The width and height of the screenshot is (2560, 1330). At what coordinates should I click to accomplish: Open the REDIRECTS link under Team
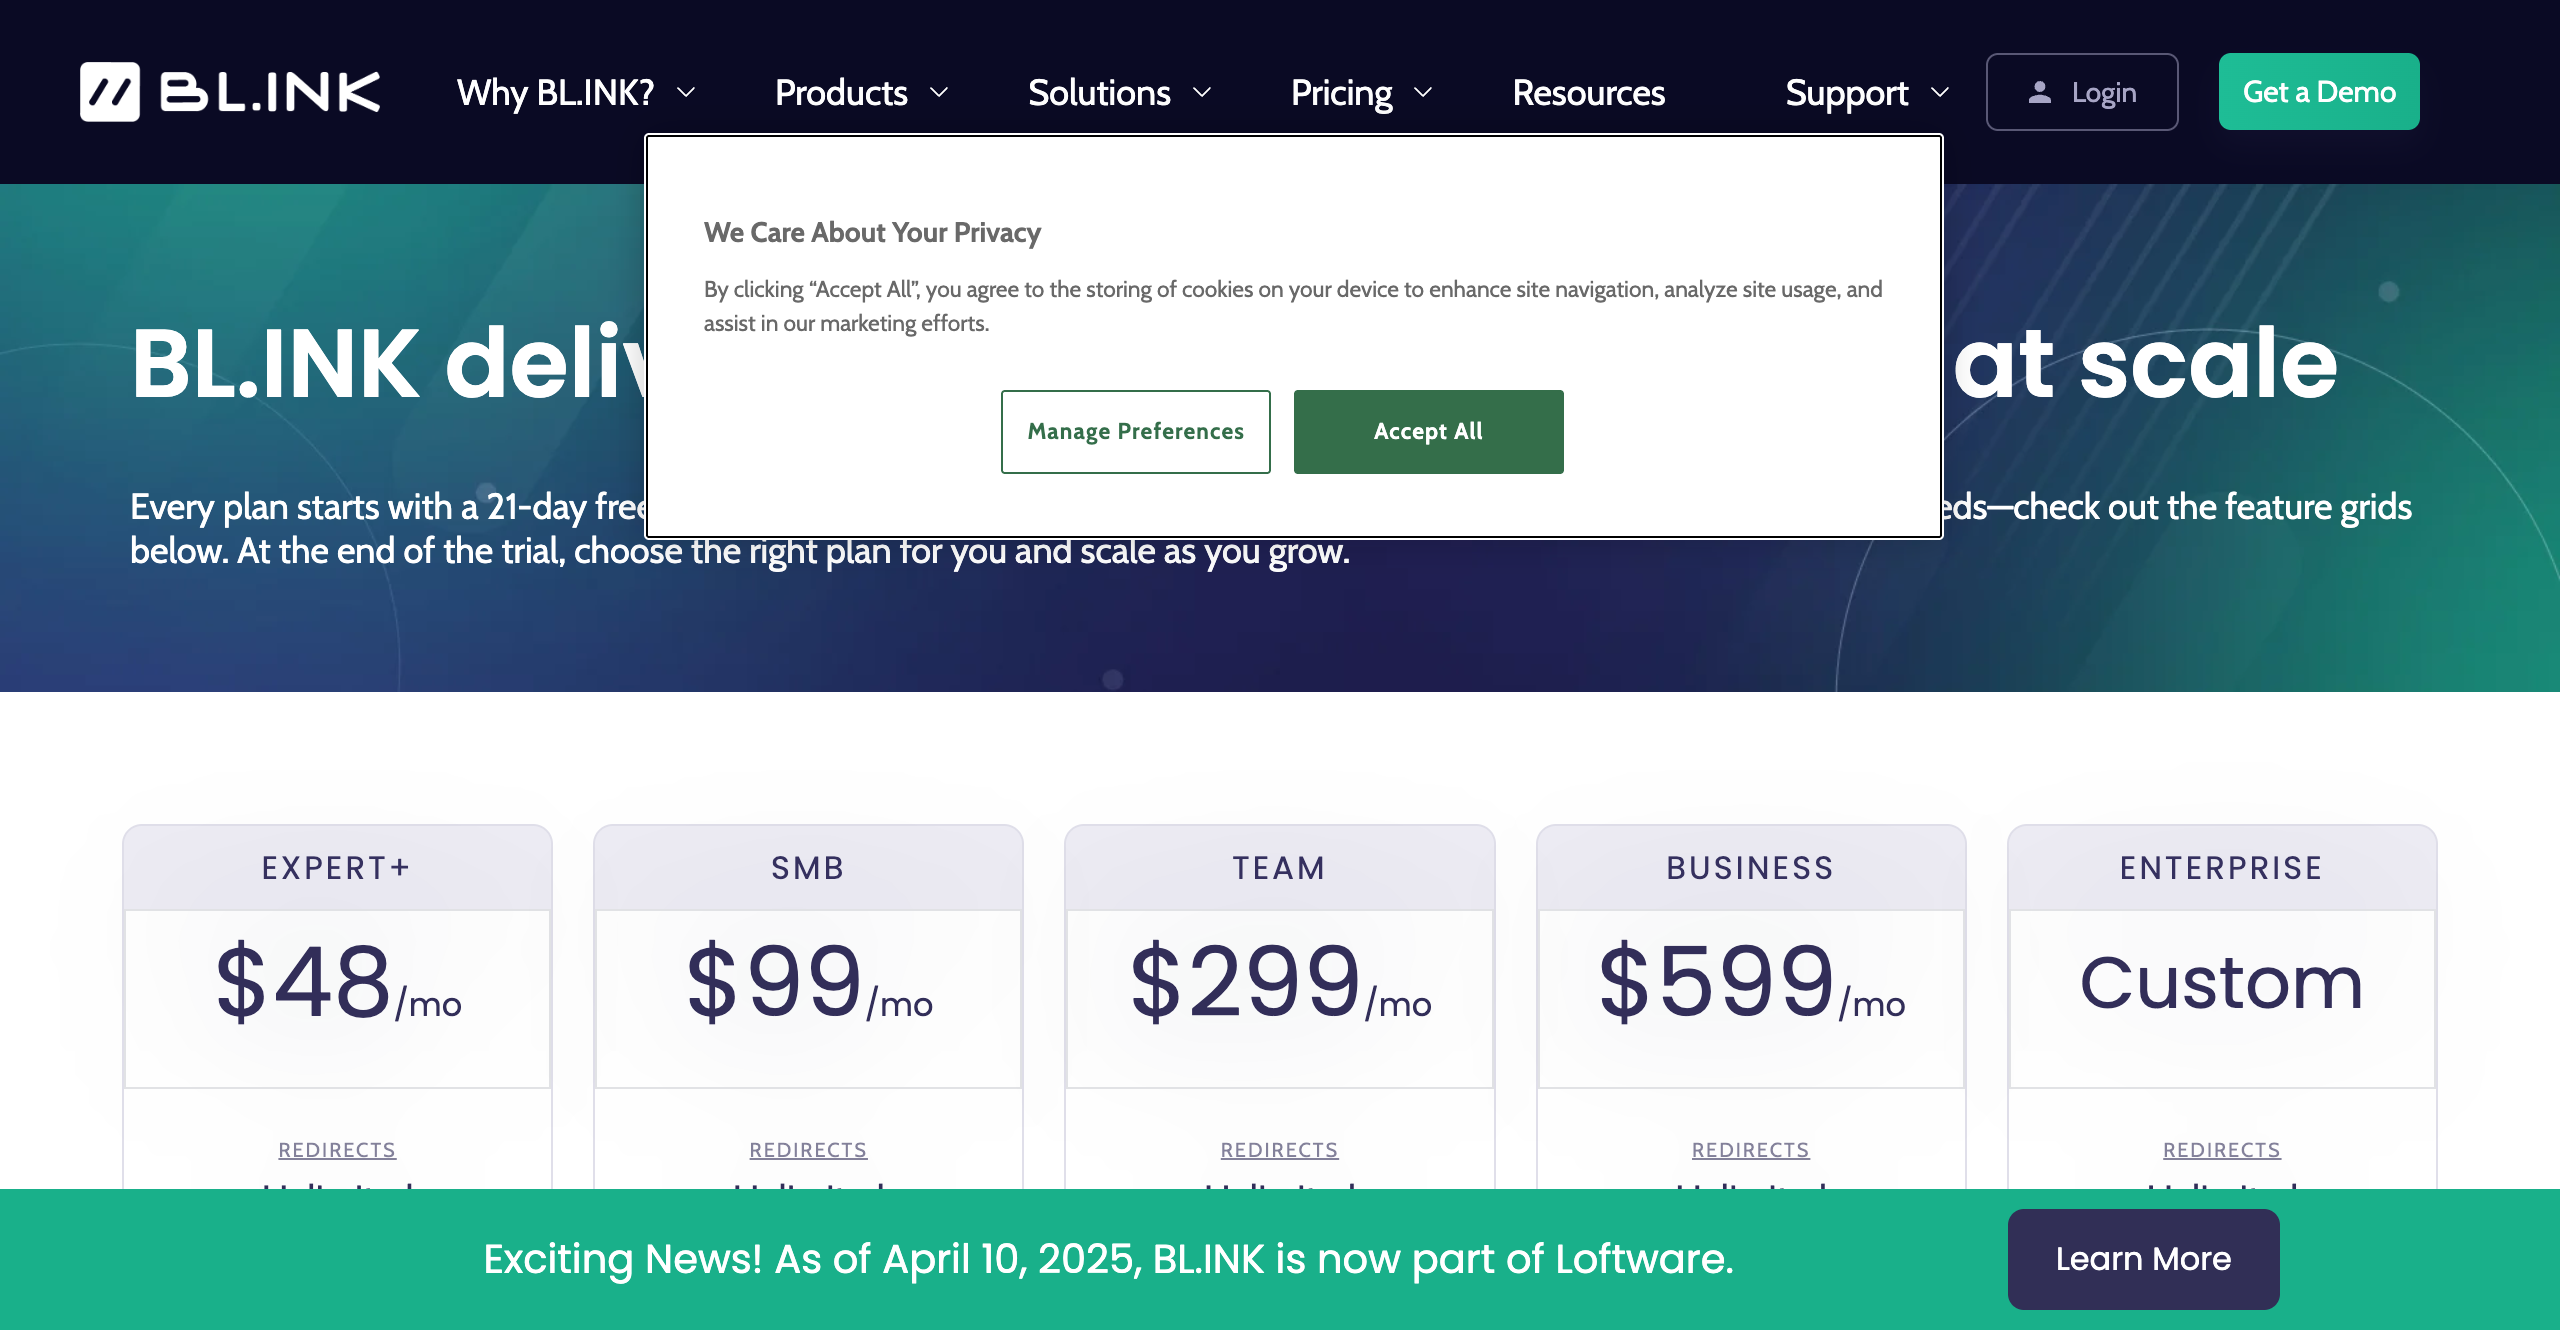point(1279,1150)
